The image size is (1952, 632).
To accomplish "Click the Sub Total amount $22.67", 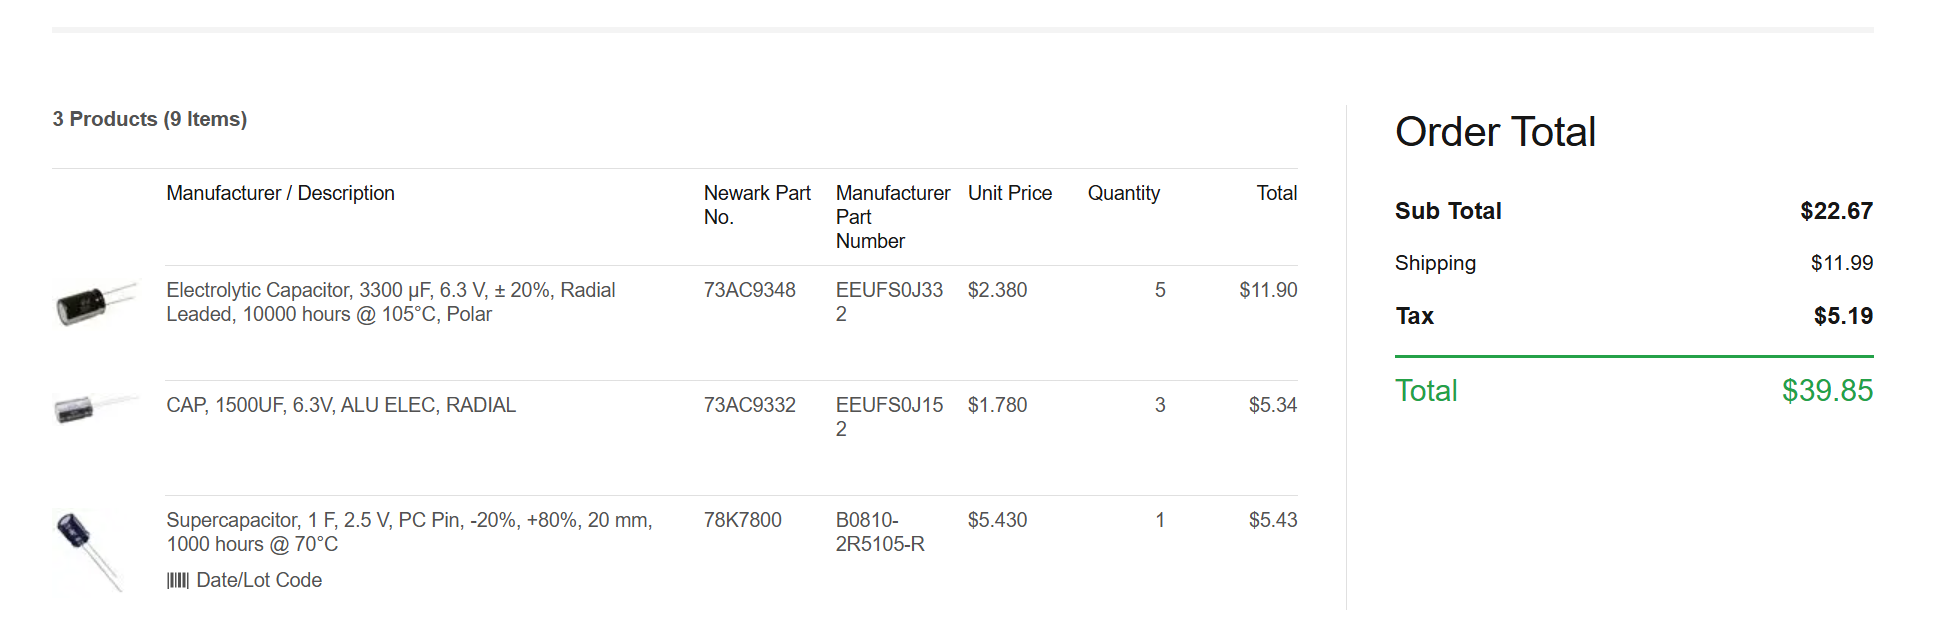I will 1836,211.
